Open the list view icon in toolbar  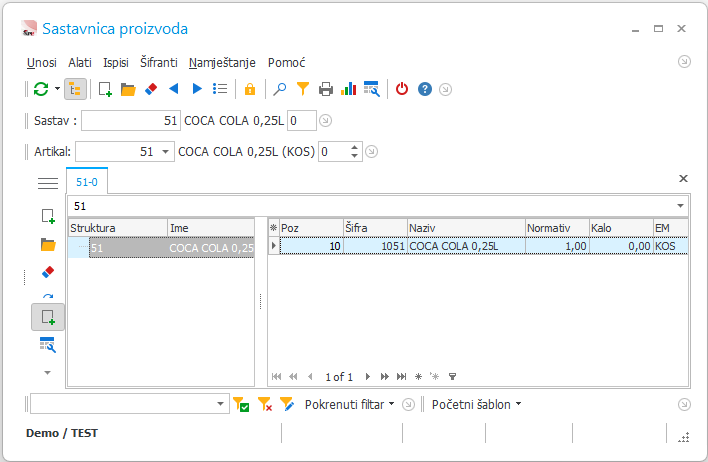220,89
